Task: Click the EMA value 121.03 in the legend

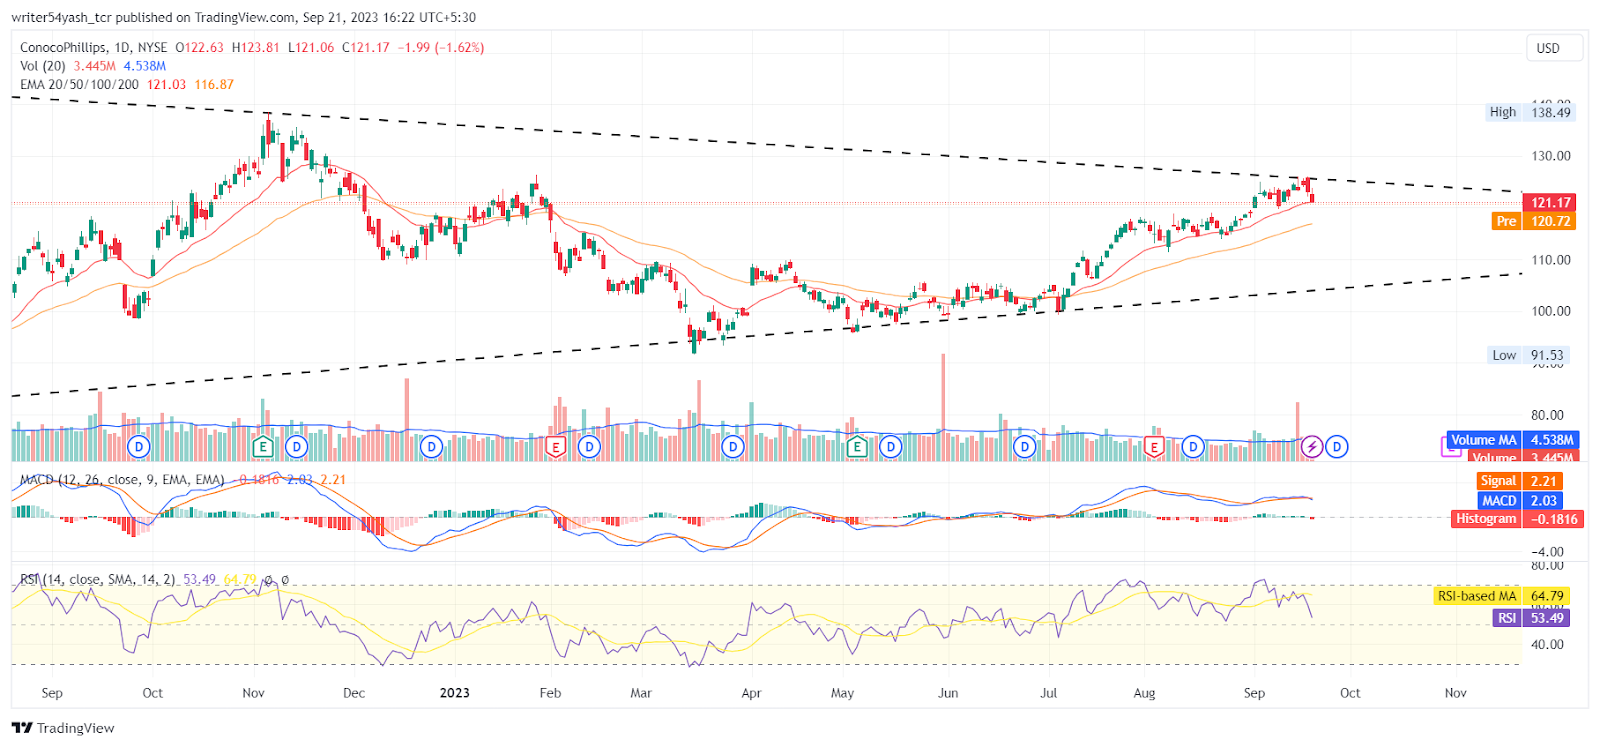Action: click(x=167, y=84)
